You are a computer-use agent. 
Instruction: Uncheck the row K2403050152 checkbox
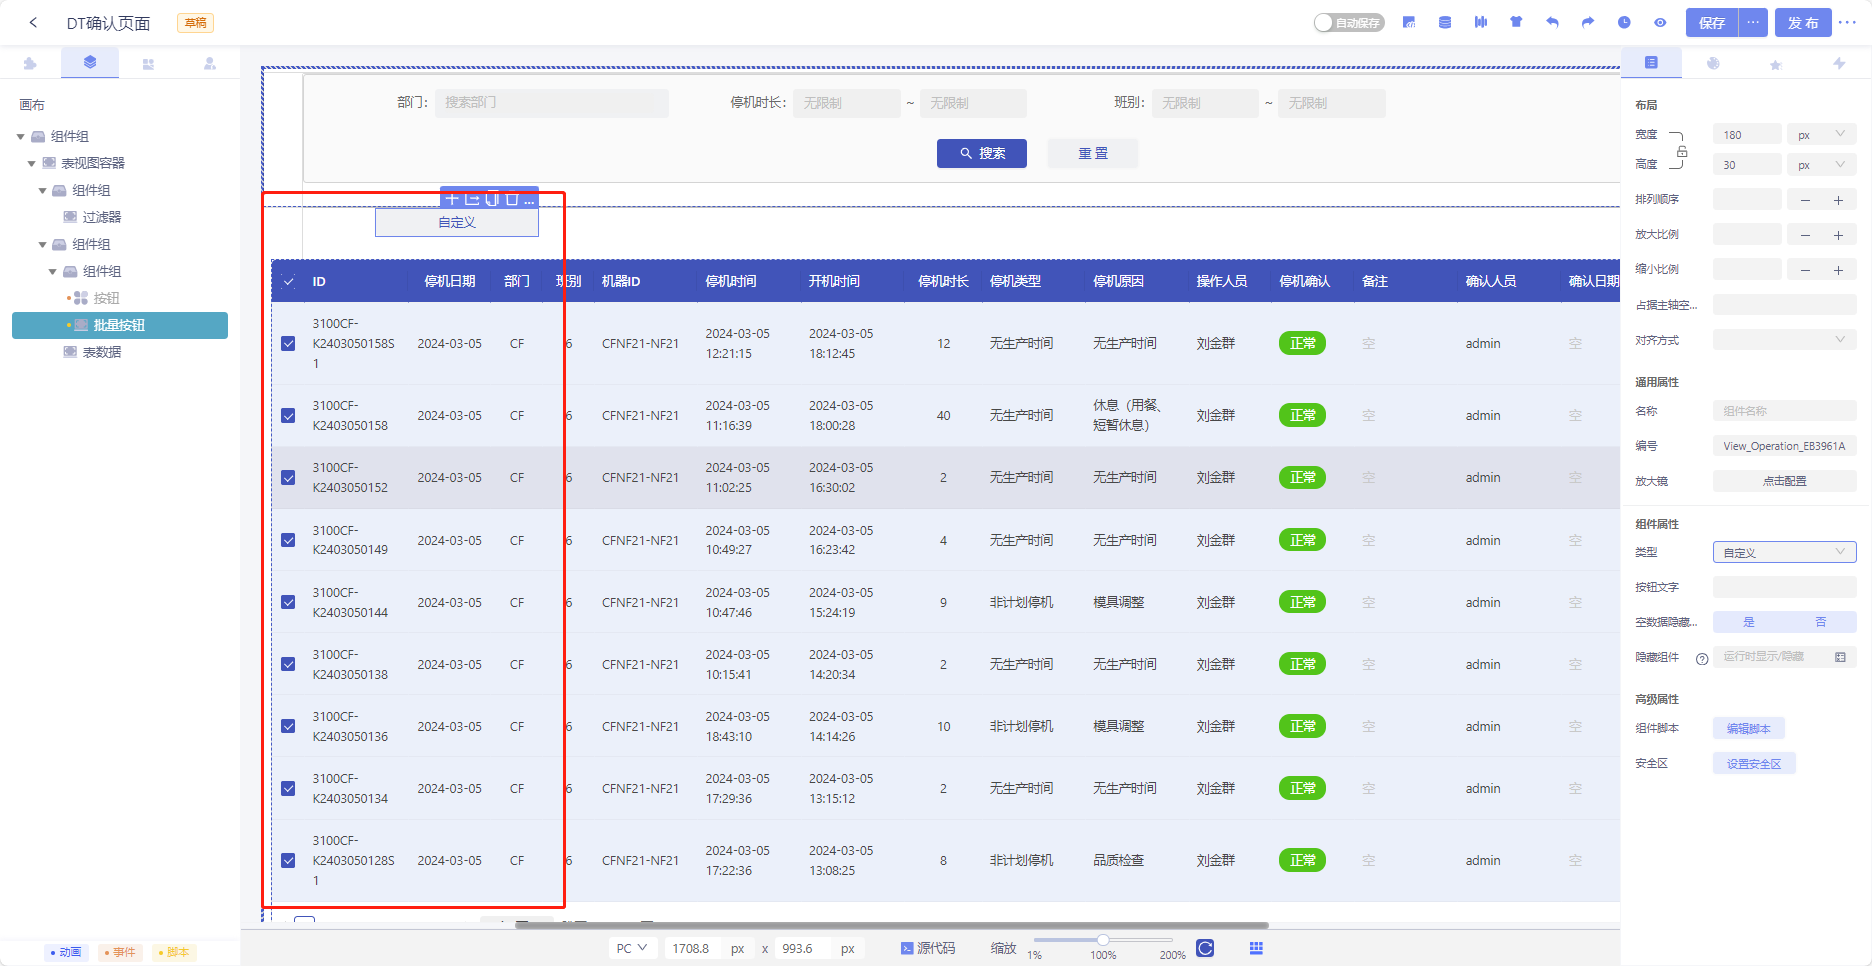288,477
